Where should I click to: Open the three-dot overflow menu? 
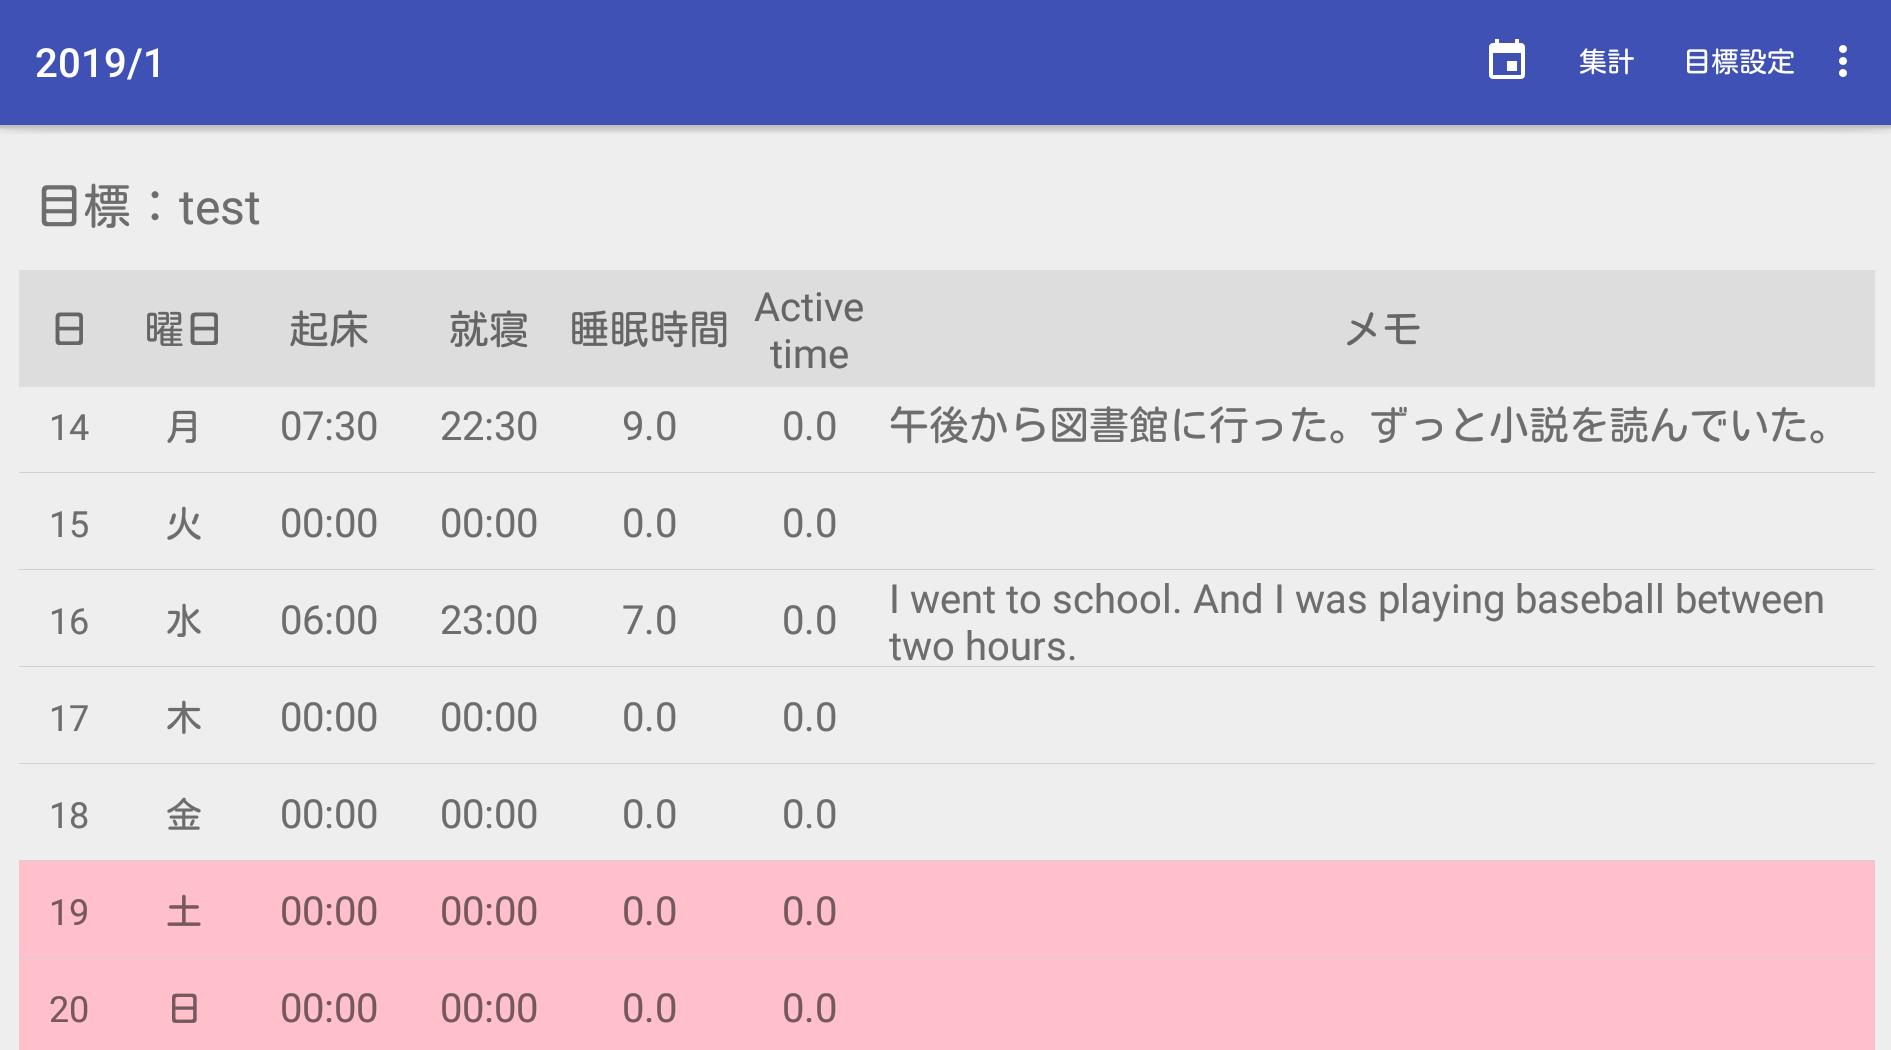[x=1842, y=61]
